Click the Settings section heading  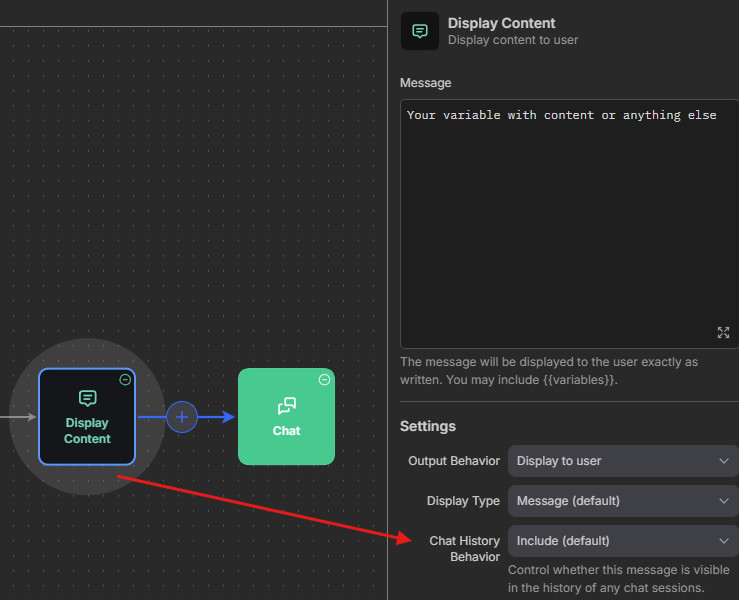[428, 426]
